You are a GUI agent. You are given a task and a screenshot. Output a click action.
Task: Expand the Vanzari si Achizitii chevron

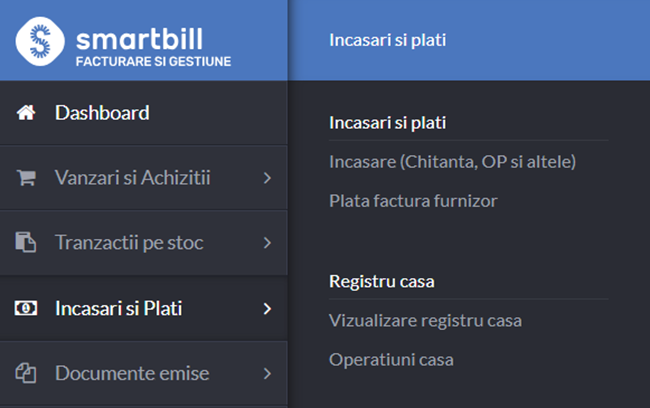pos(267,178)
